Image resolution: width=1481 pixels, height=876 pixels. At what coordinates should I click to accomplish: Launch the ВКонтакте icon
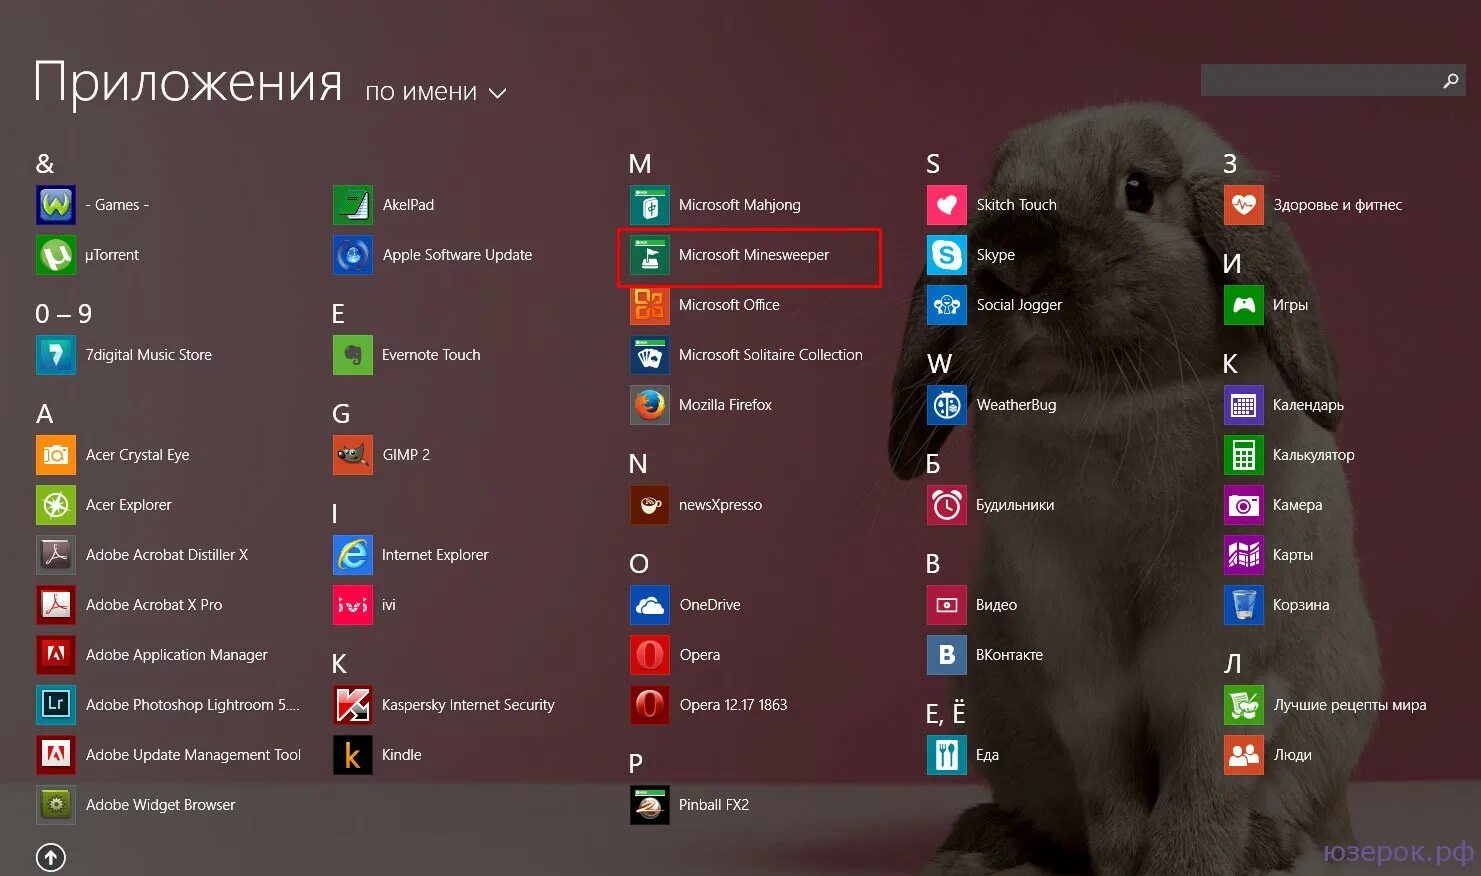pyautogui.click(x=947, y=655)
